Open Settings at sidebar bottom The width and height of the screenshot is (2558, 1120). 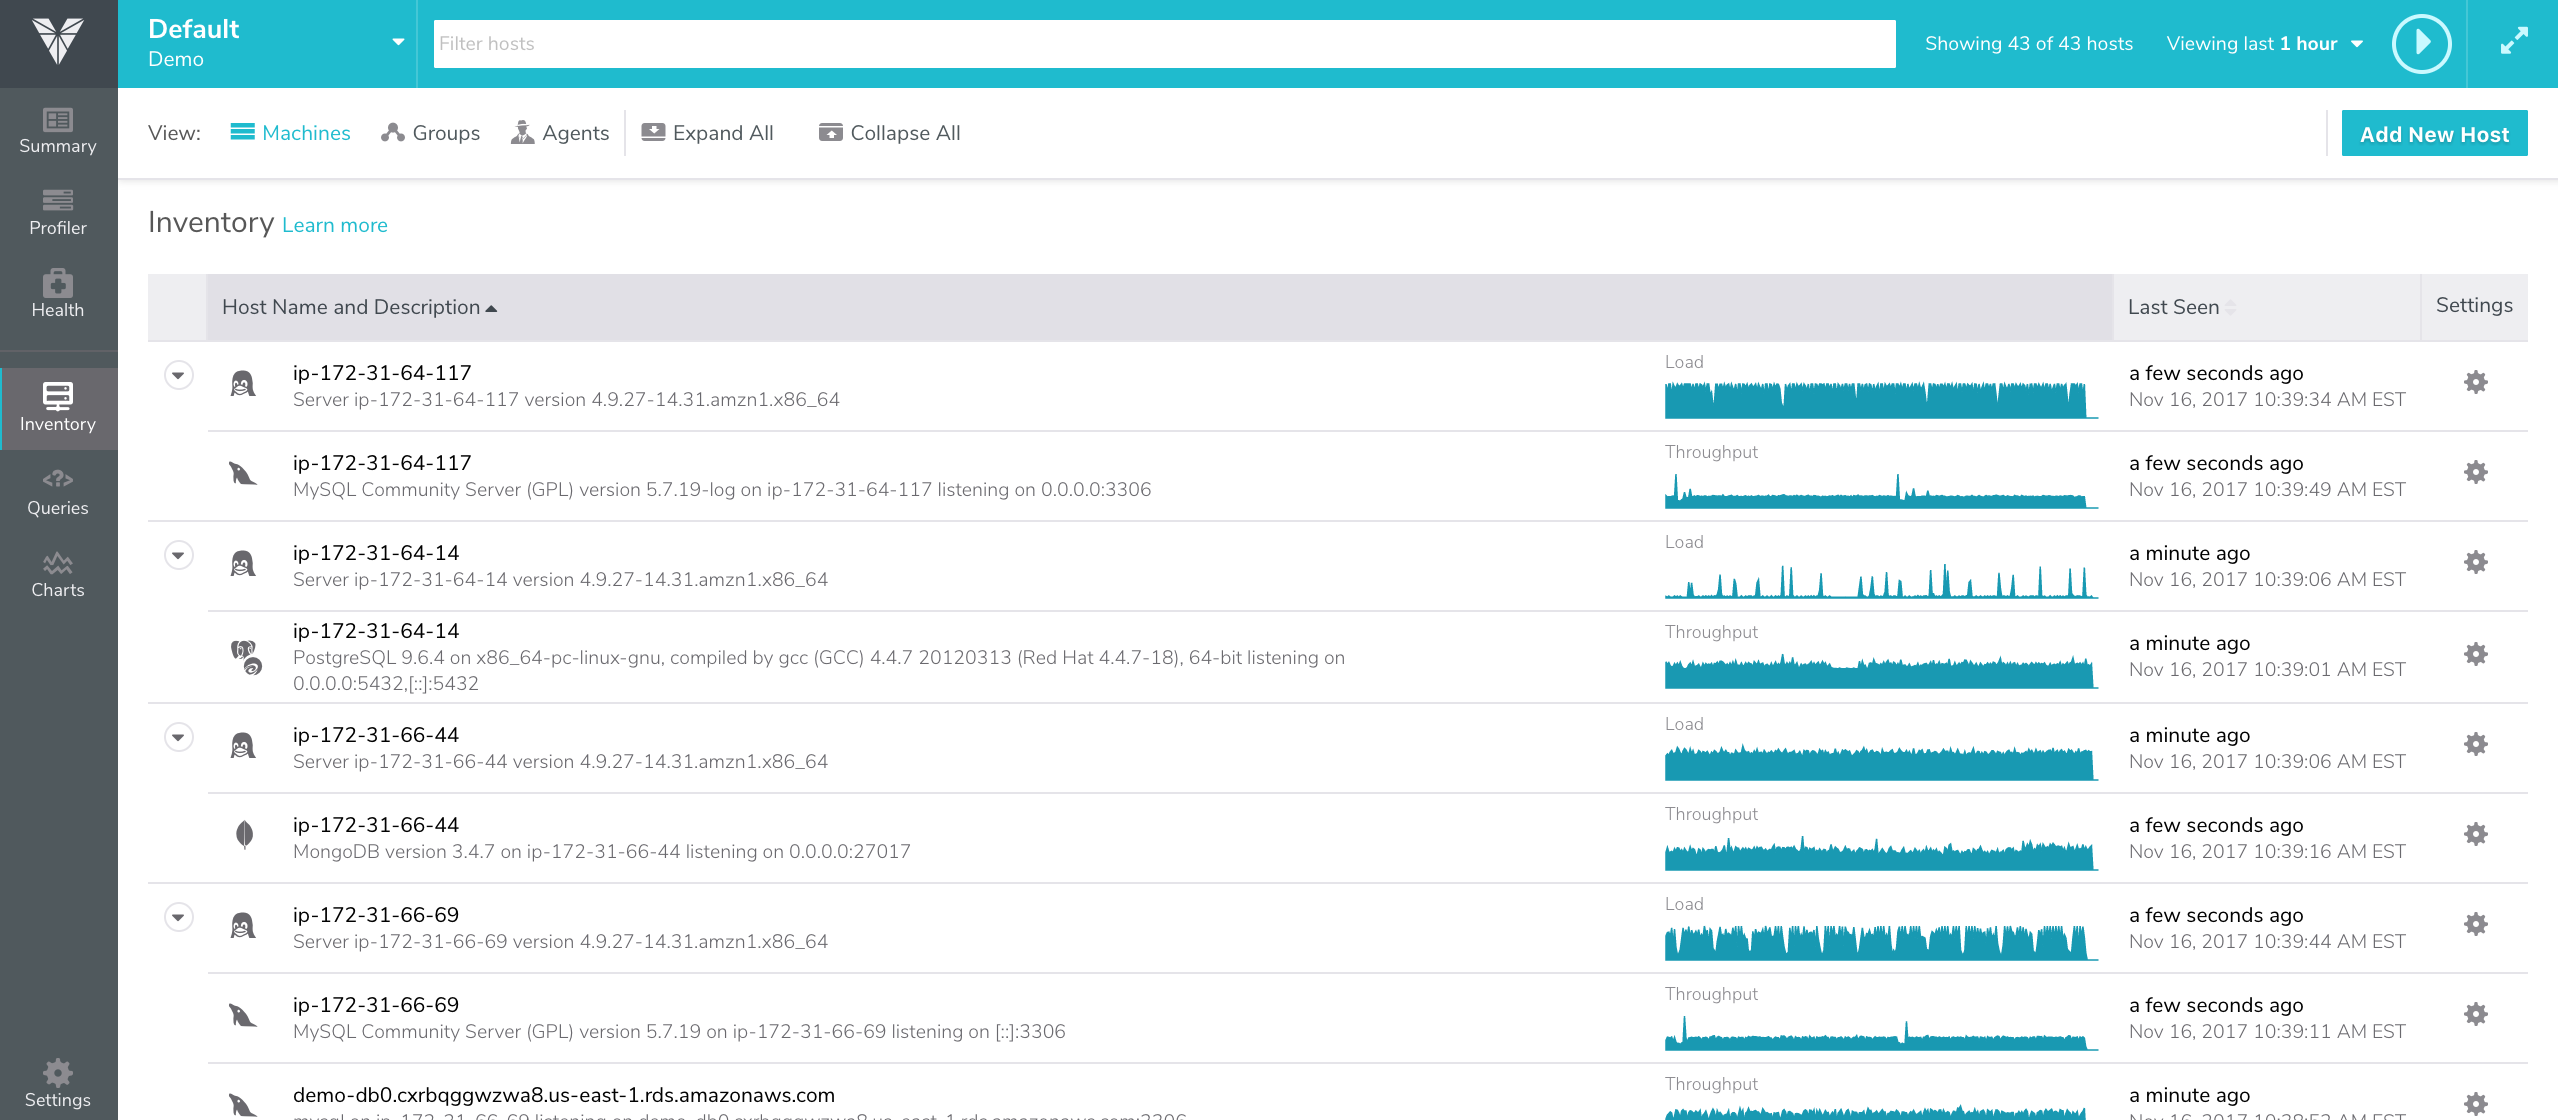pos(58,1084)
